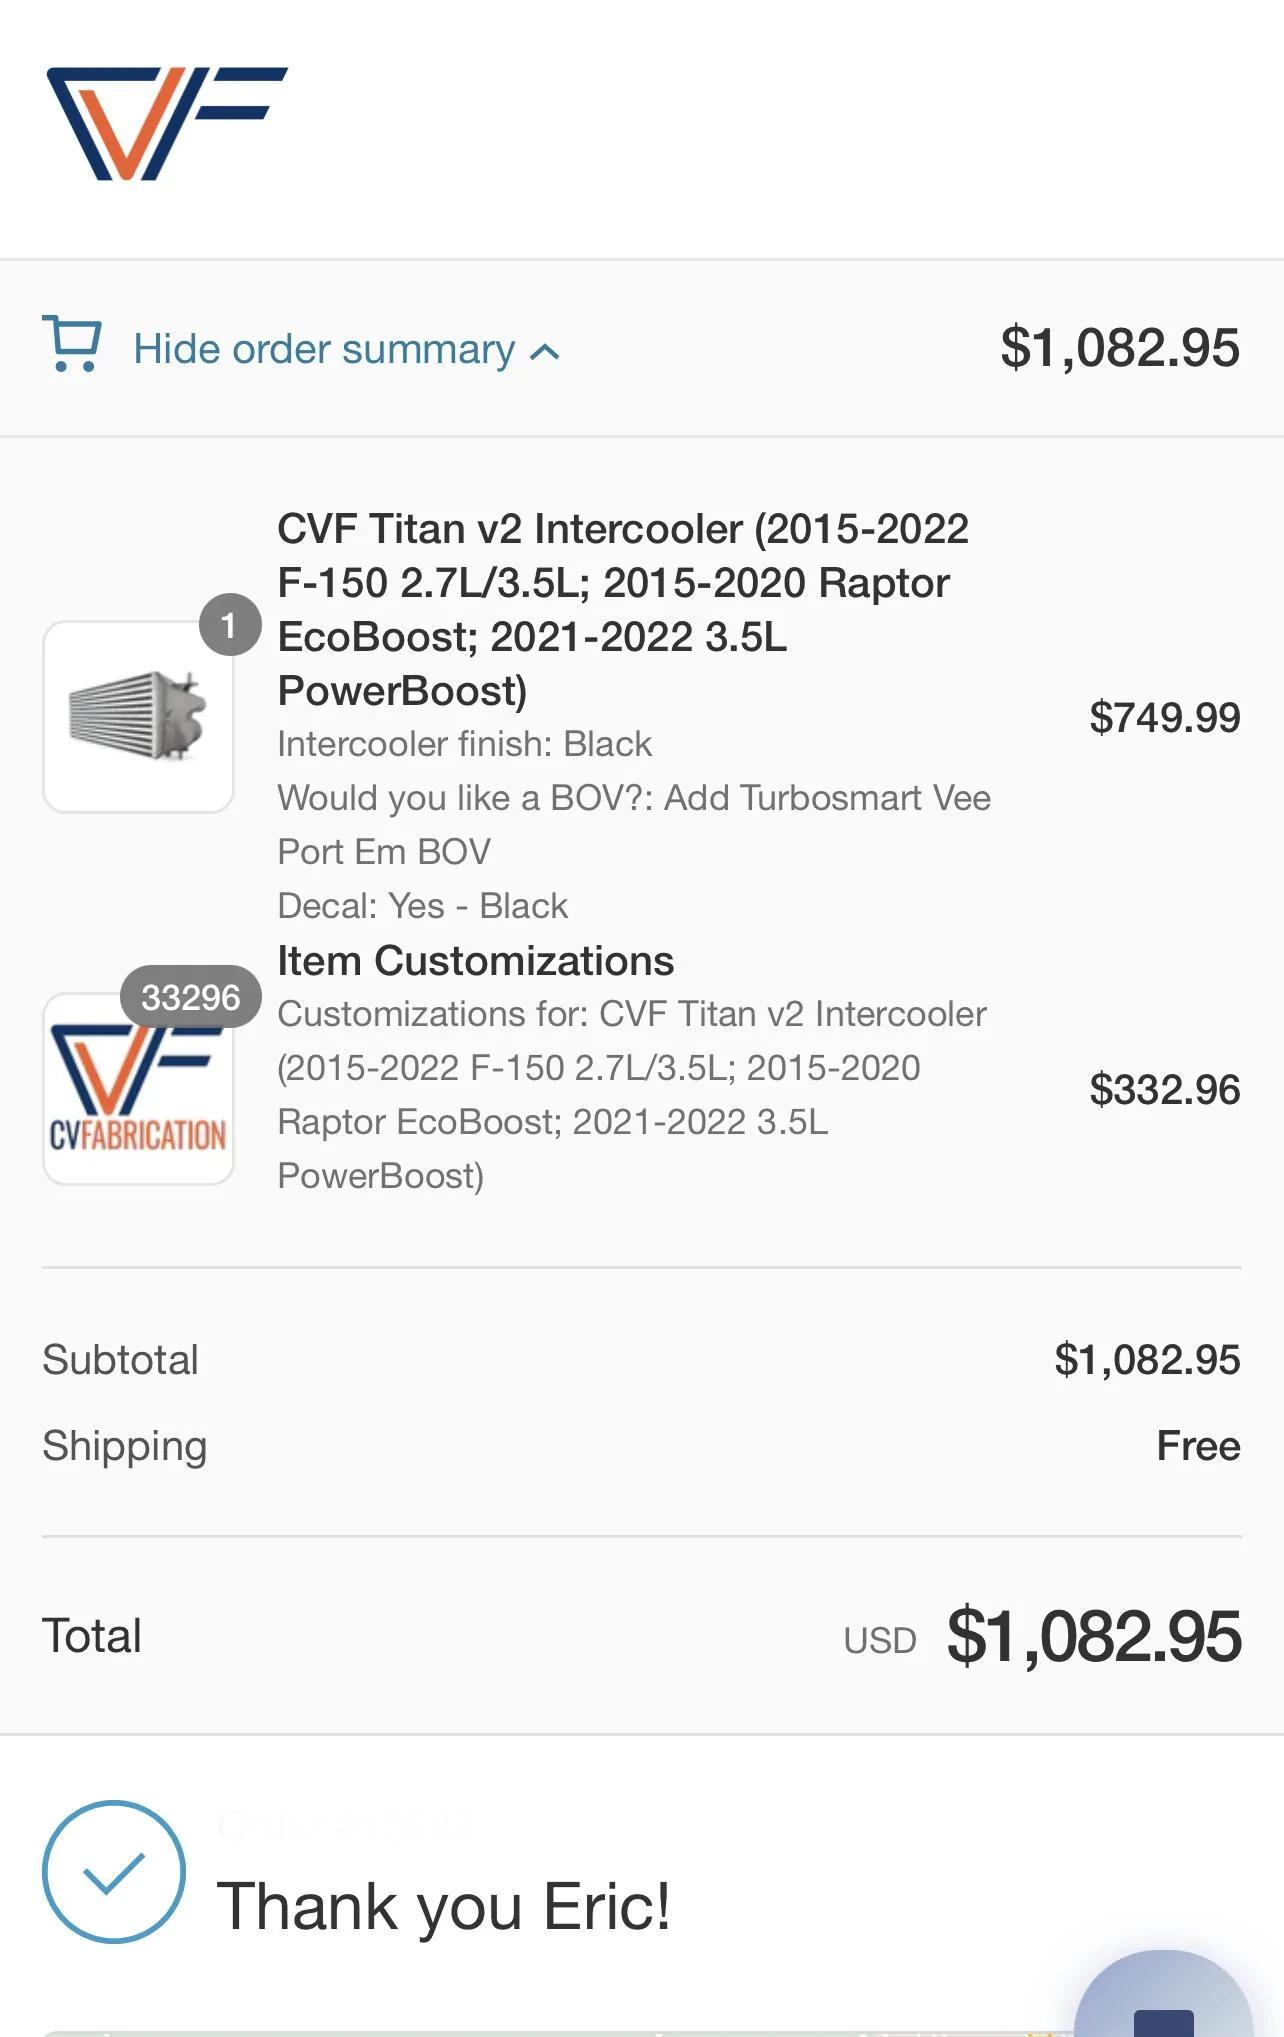Click the shopping cart icon

(x=72, y=344)
